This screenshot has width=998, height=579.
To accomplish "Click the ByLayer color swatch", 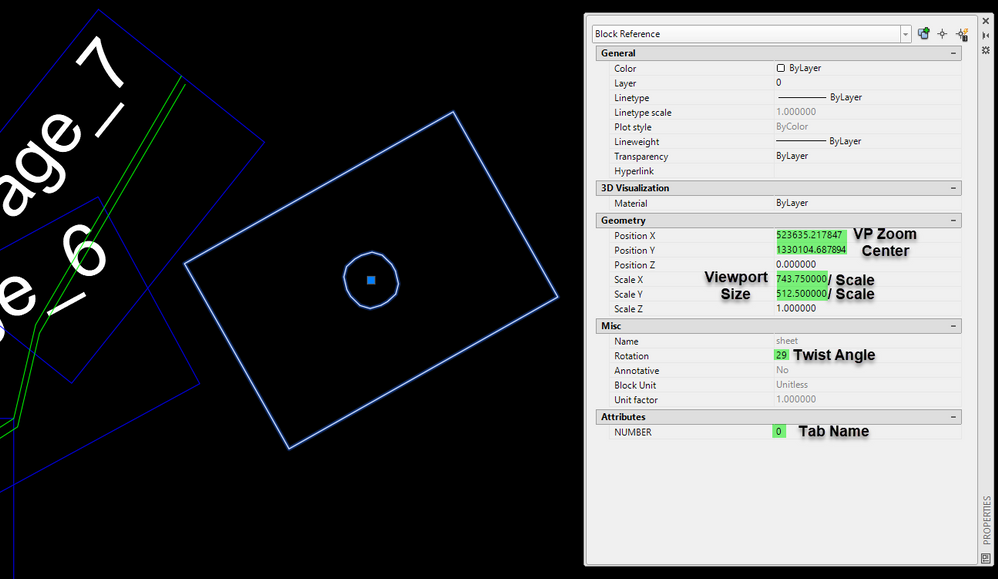I will [x=780, y=68].
